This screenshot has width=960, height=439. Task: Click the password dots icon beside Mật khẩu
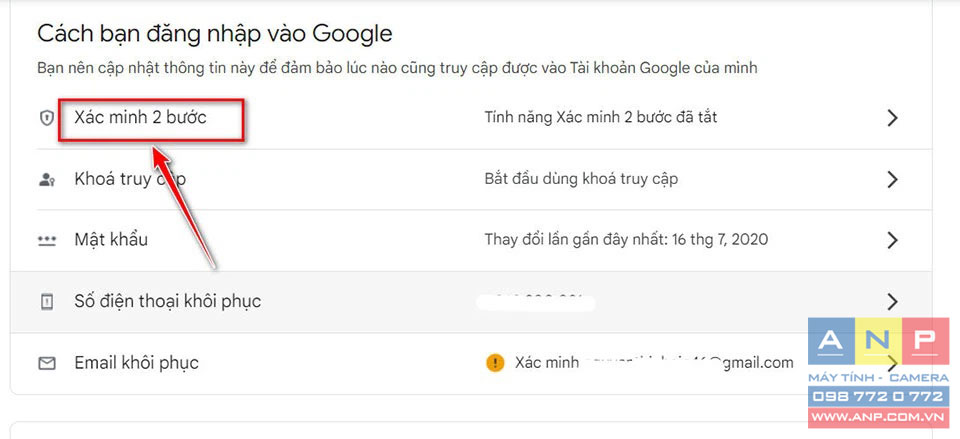tap(47, 241)
